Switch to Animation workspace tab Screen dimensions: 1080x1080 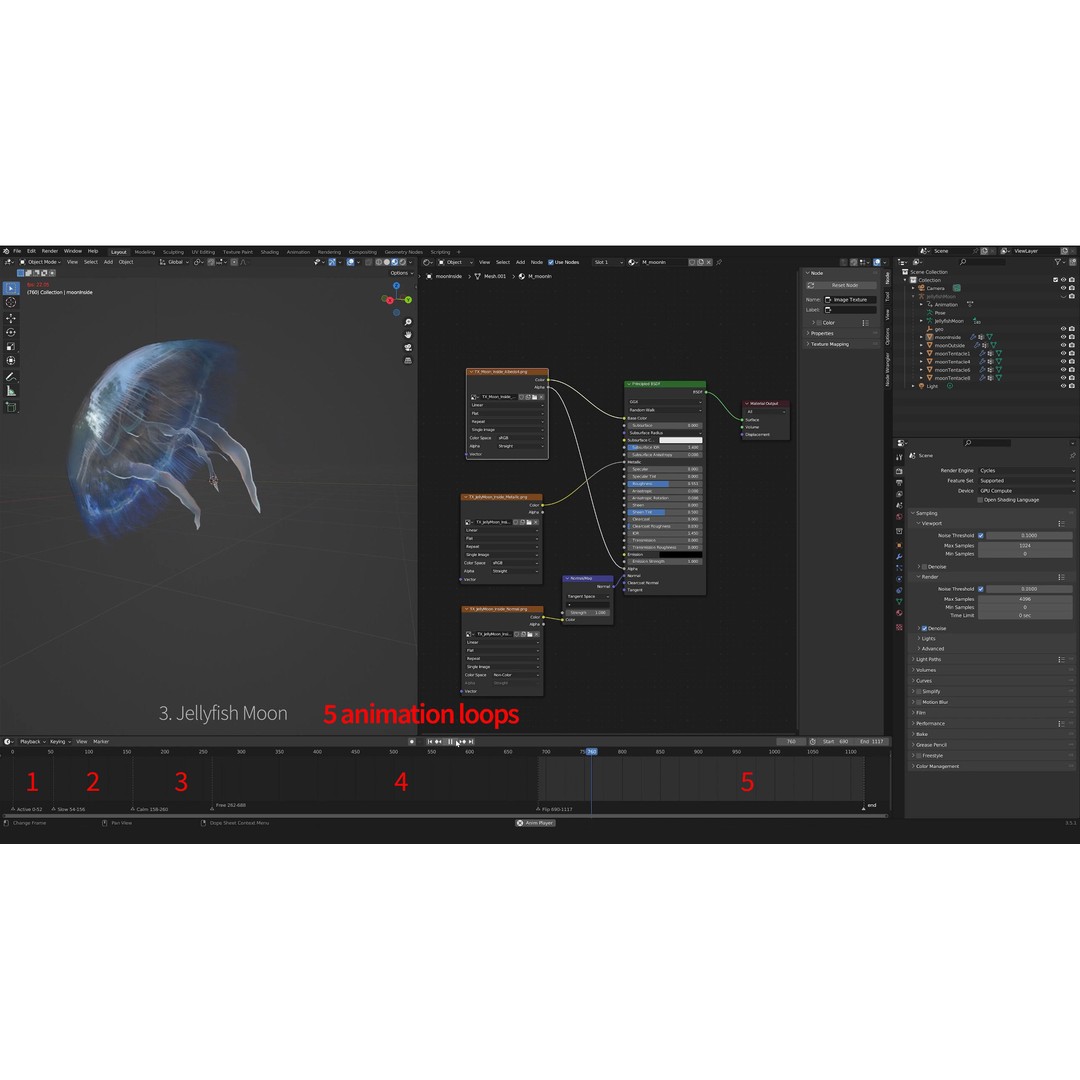point(298,252)
